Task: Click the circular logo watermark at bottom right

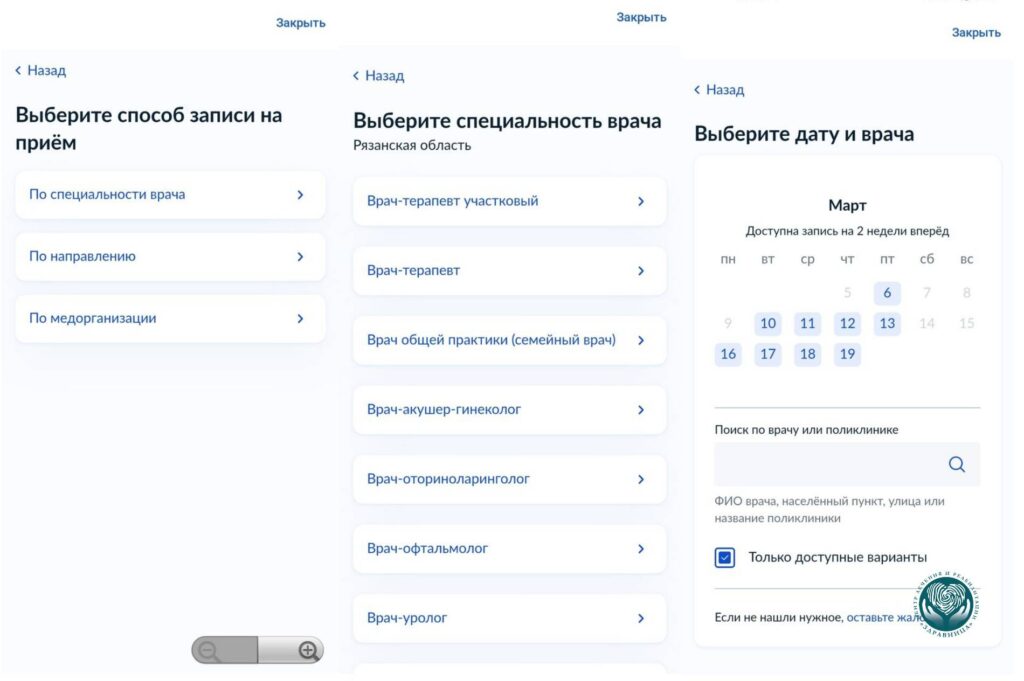Action: 944,604
